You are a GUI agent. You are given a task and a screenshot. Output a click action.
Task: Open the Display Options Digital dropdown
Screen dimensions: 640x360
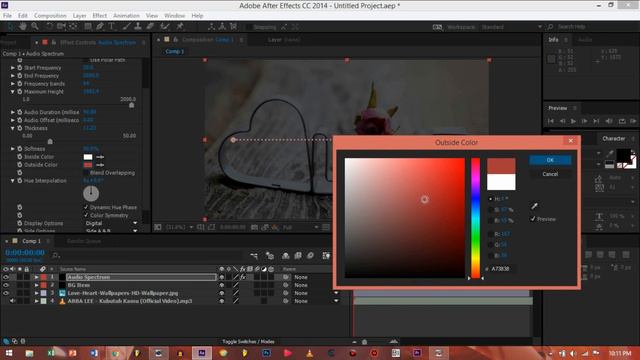pyautogui.click(x=111, y=223)
